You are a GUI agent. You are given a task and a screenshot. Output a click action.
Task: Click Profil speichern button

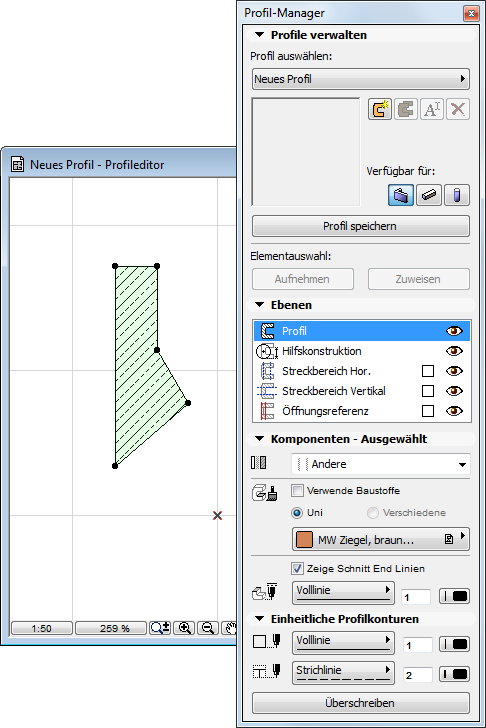coord(361,226)
